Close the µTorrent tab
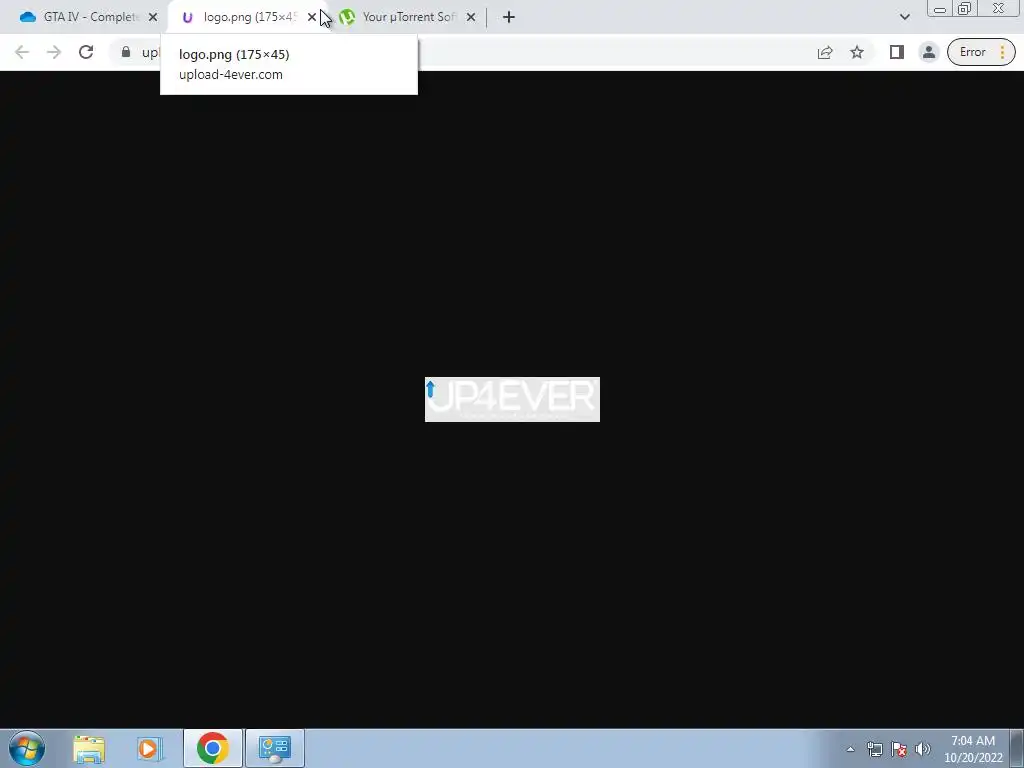The height and width of the screenshot is (768, 1024). (x=471, y=17)
